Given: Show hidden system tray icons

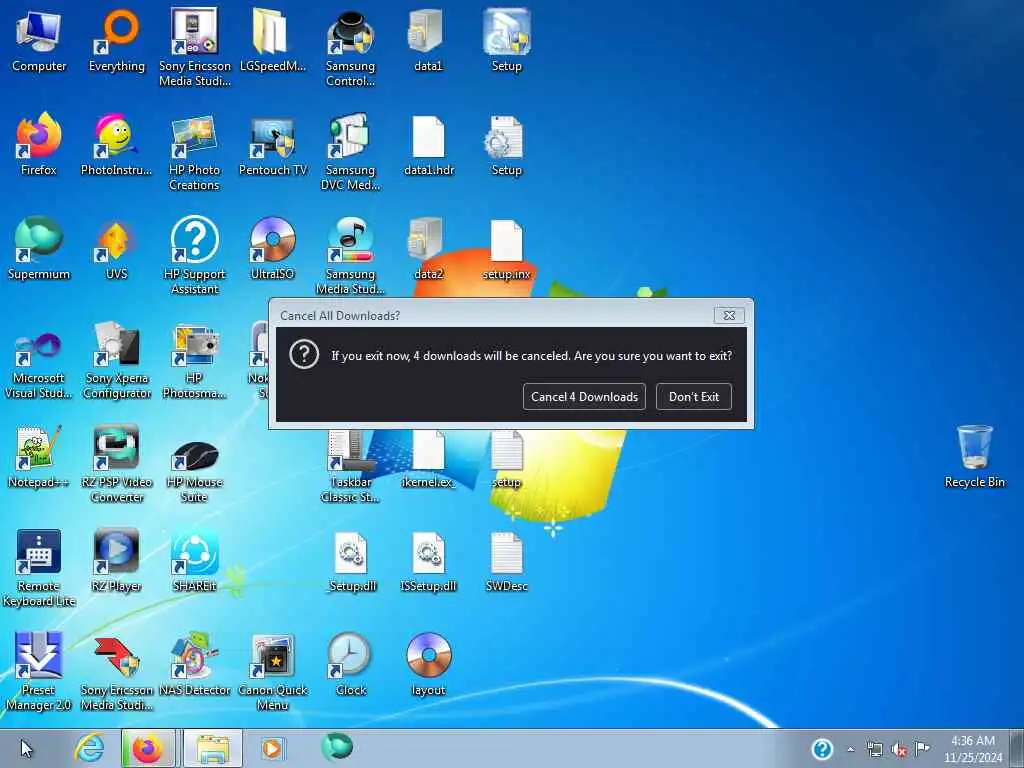Looking at the screenshot, I should tap(850, 749).
